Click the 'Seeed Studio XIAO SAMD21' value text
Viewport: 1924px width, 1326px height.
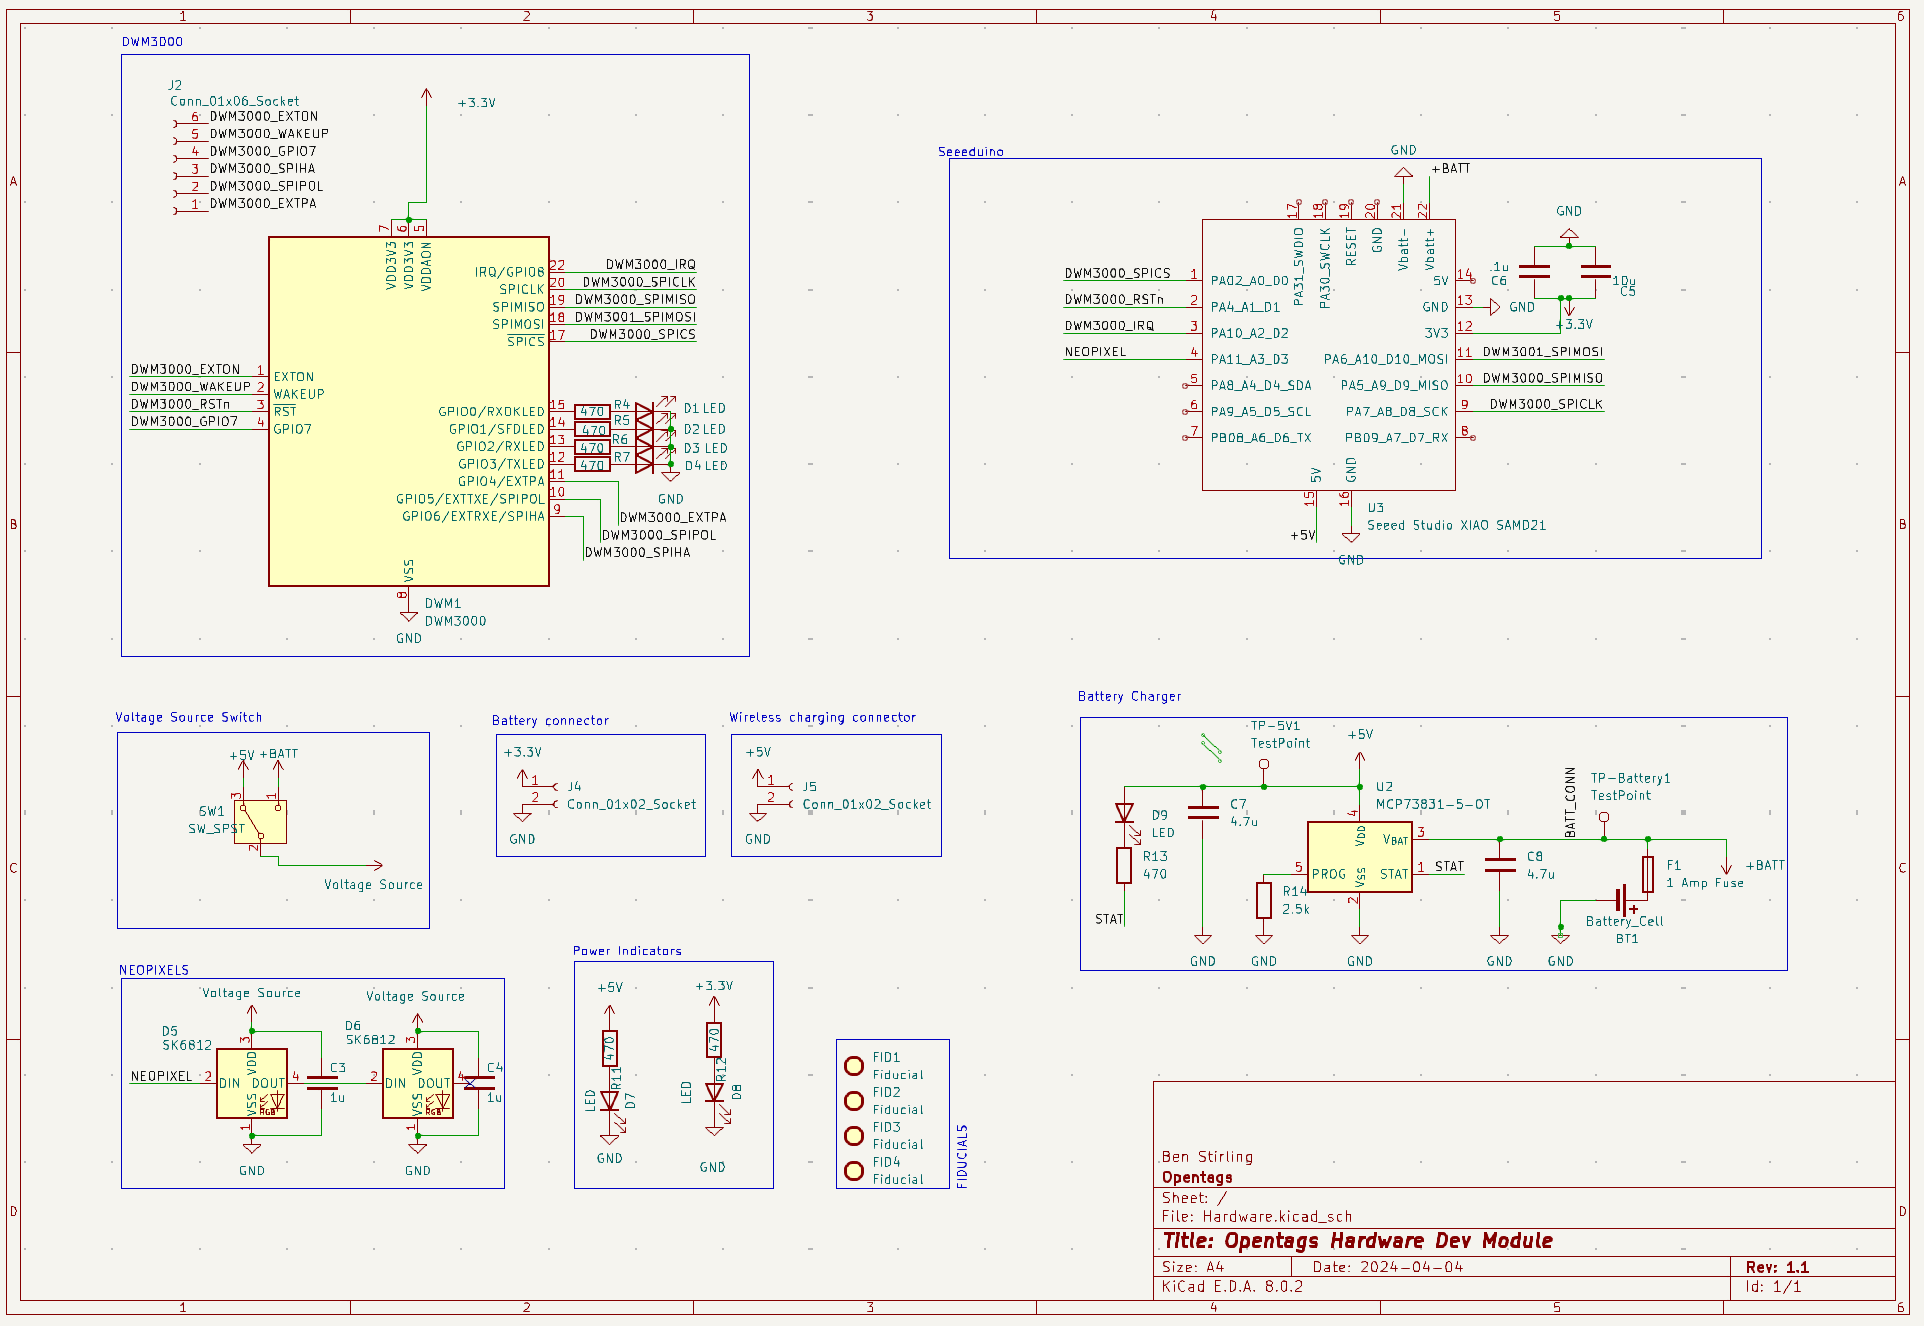point(1456,525)
